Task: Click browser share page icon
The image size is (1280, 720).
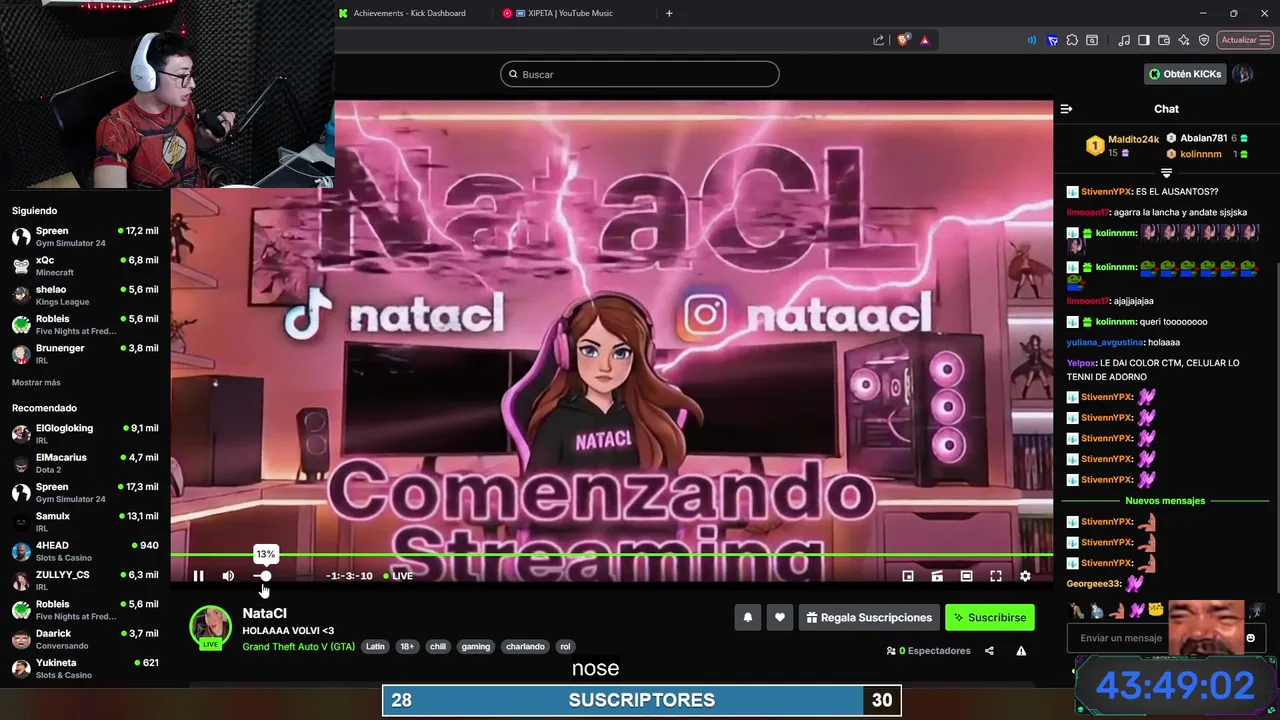Action: point(878,40)
